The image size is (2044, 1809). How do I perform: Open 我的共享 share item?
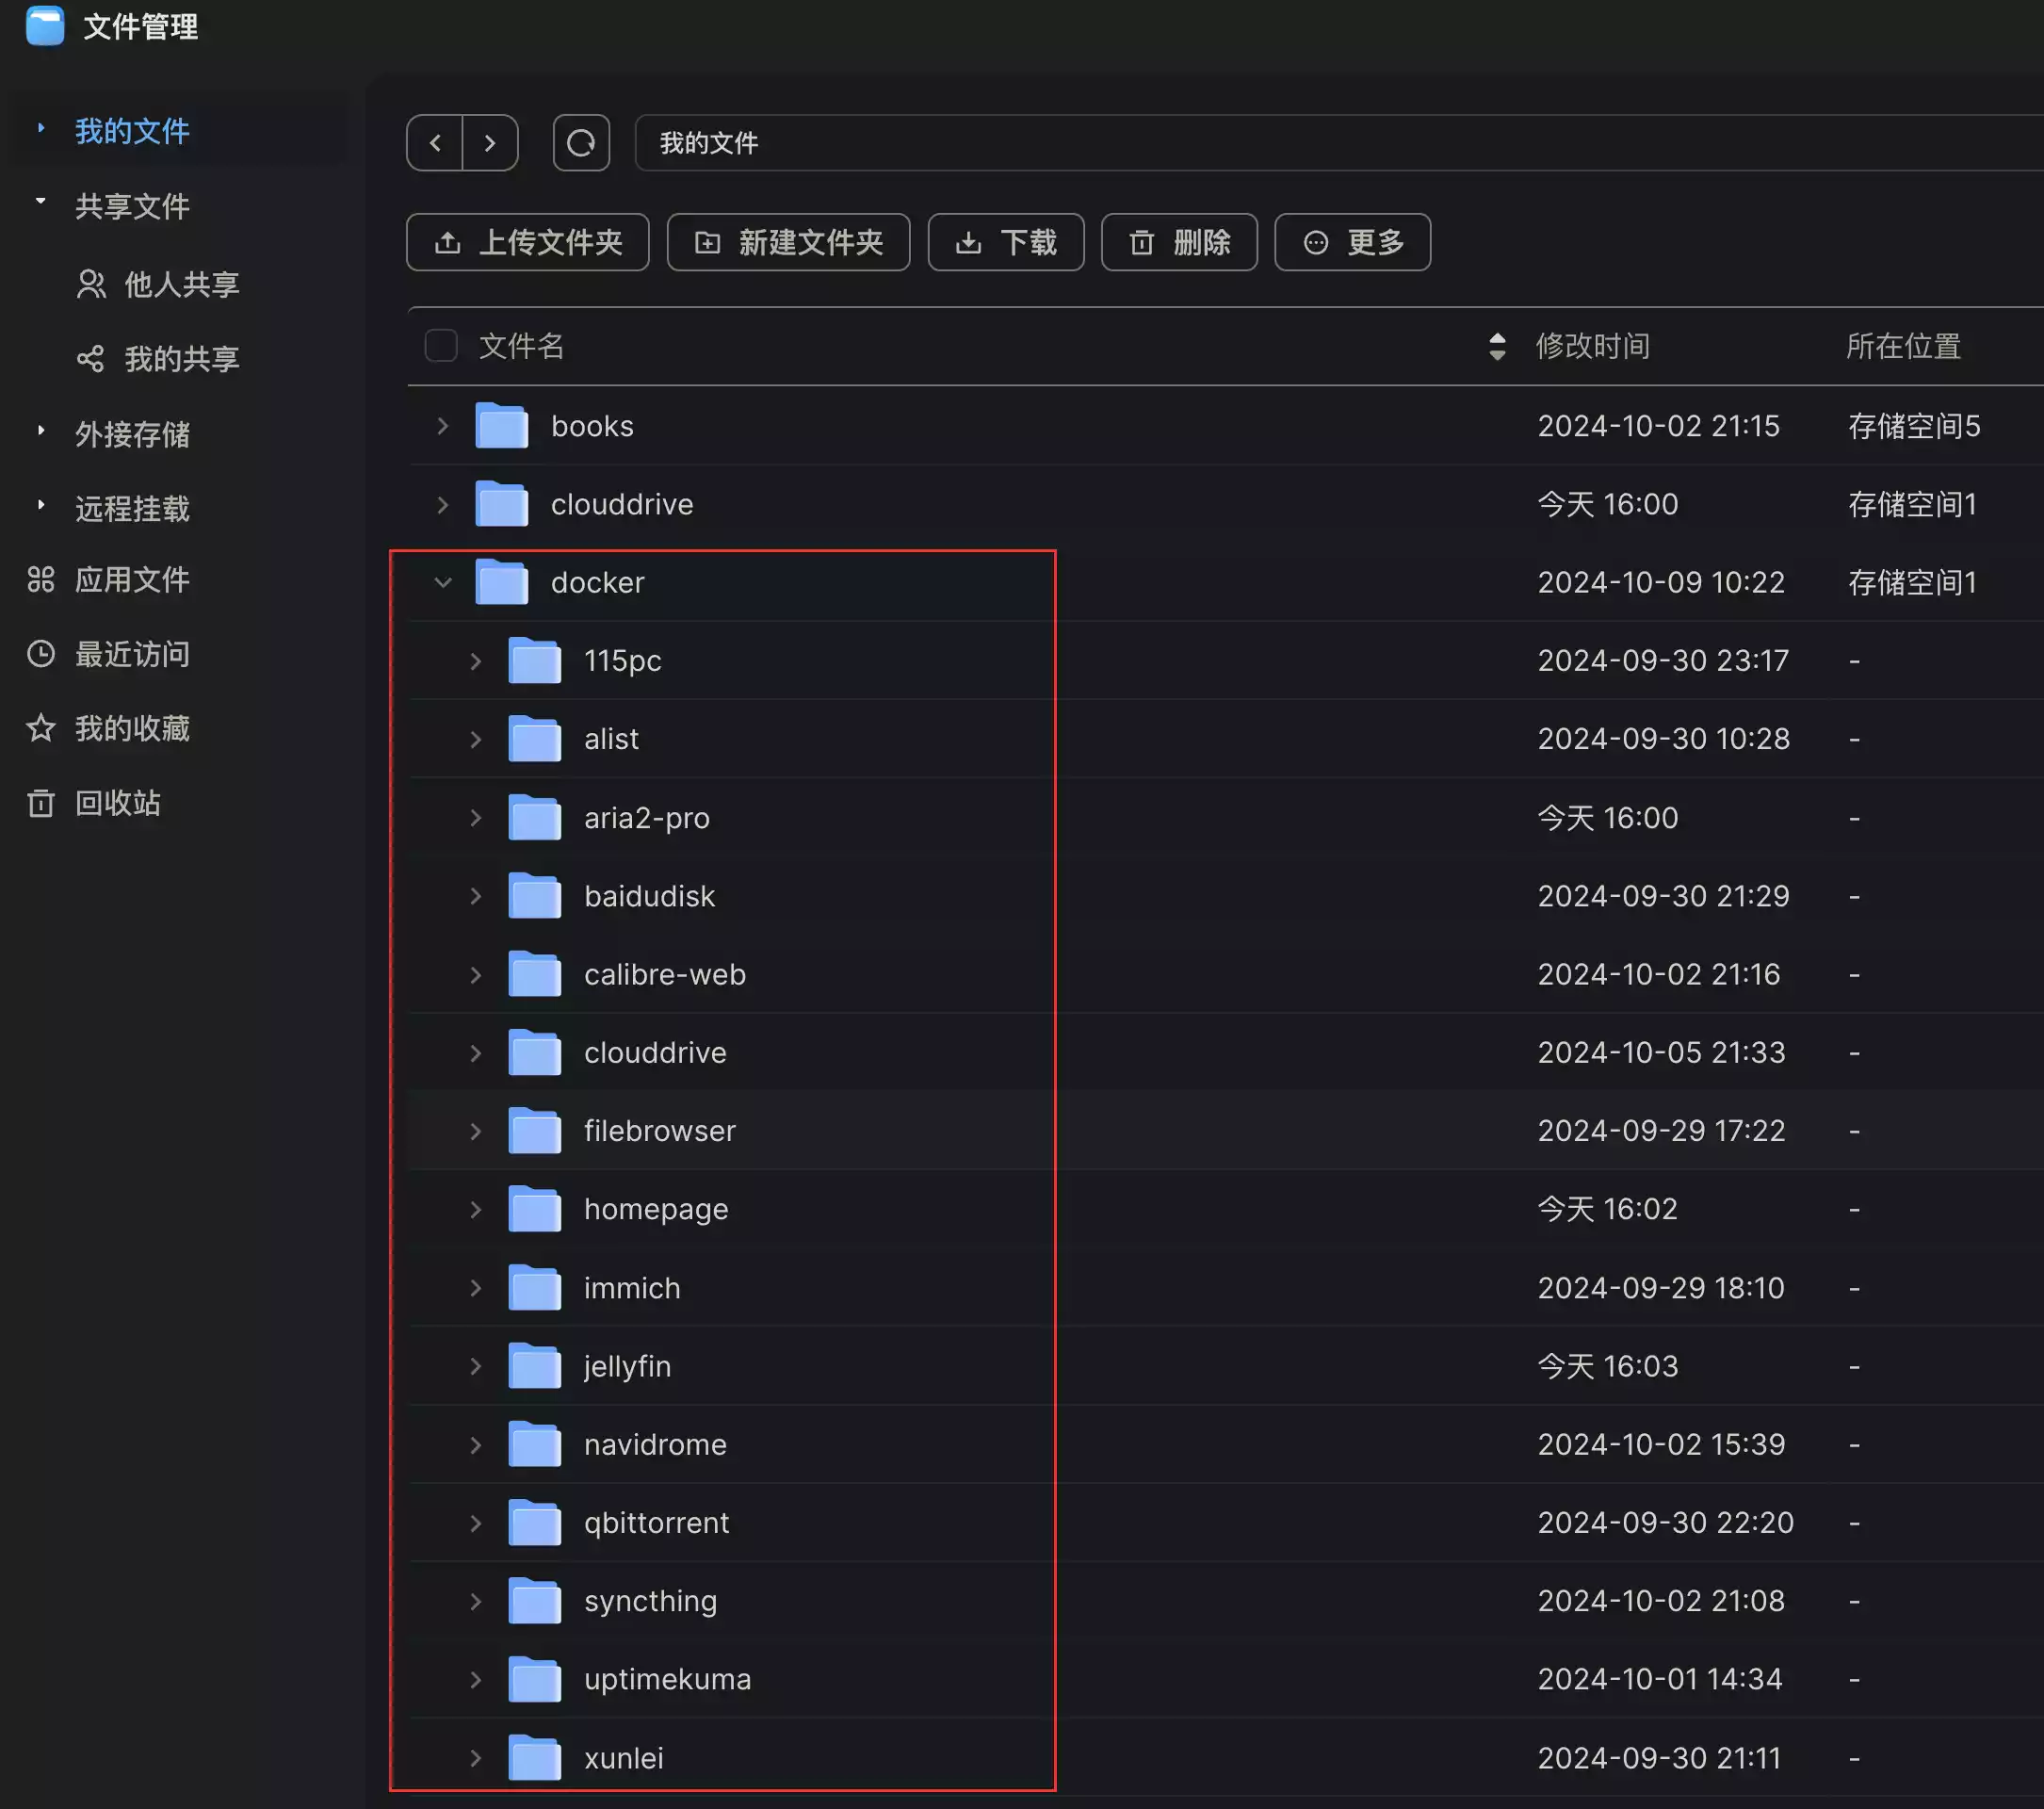coord(181,359)
